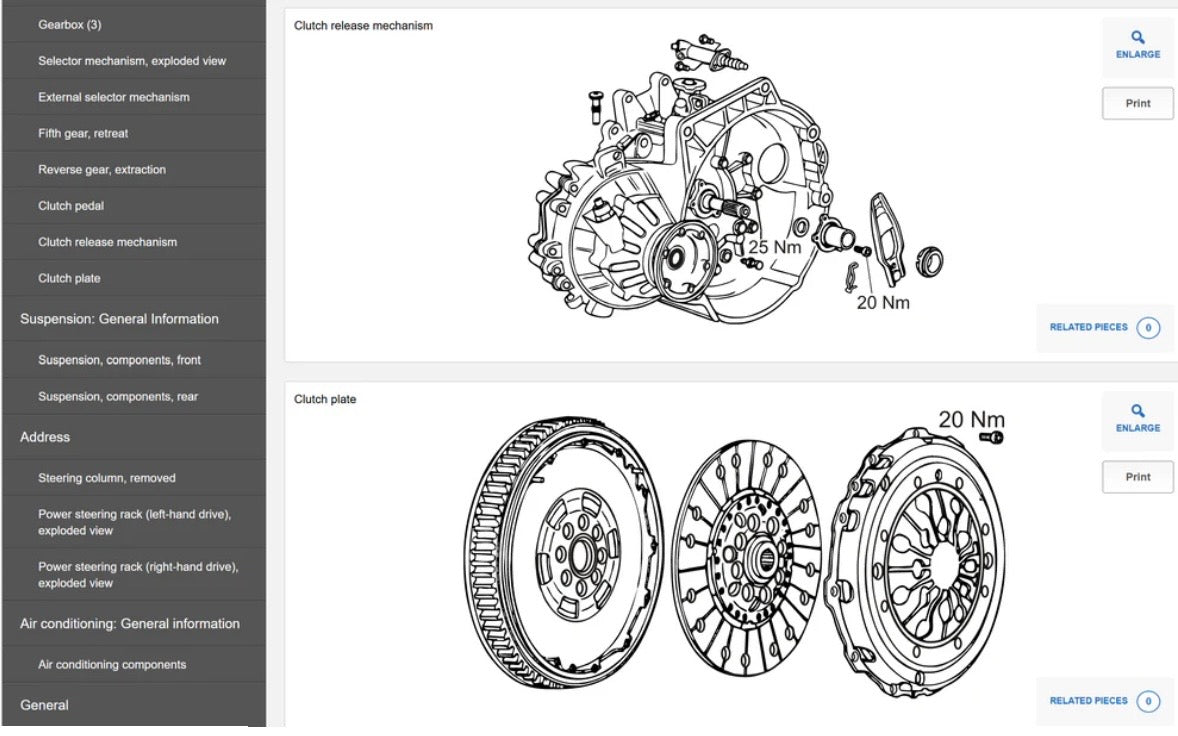The width and height of the screenshot is (1178, 736).
Task: Print the Clutch release mechanism diagram
Action: pos(1137,104)
